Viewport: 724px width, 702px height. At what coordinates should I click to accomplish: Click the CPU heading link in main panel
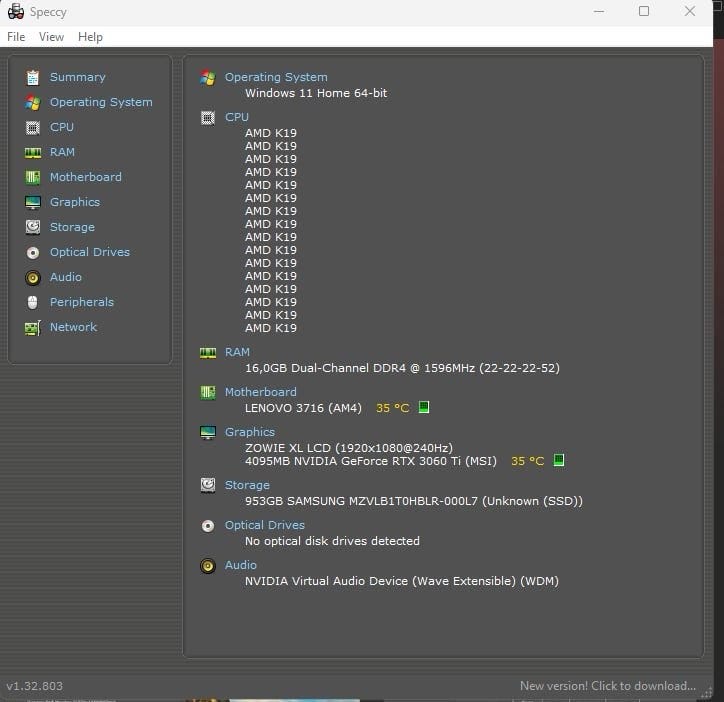(x=237, y=117)
